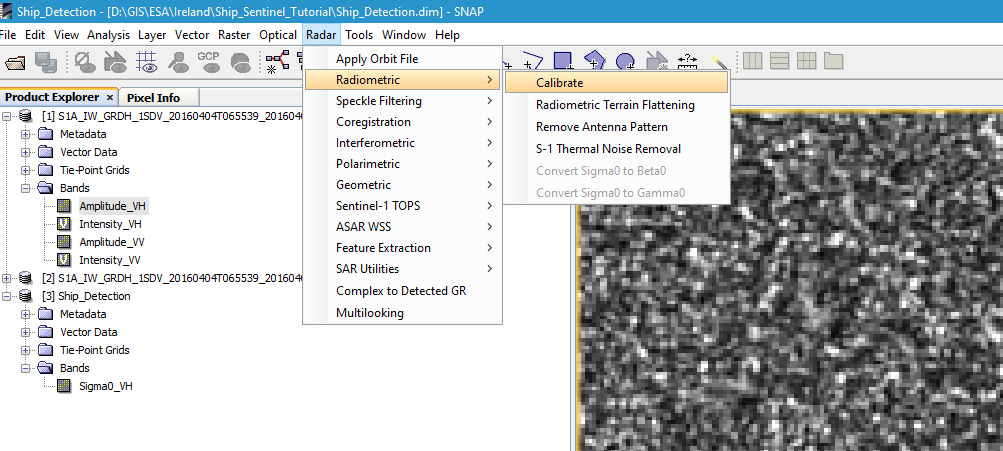The image size is (1003, 451).
Task: Expand the Tie-Point Grids node of product 1
Action: pos(26,170)
